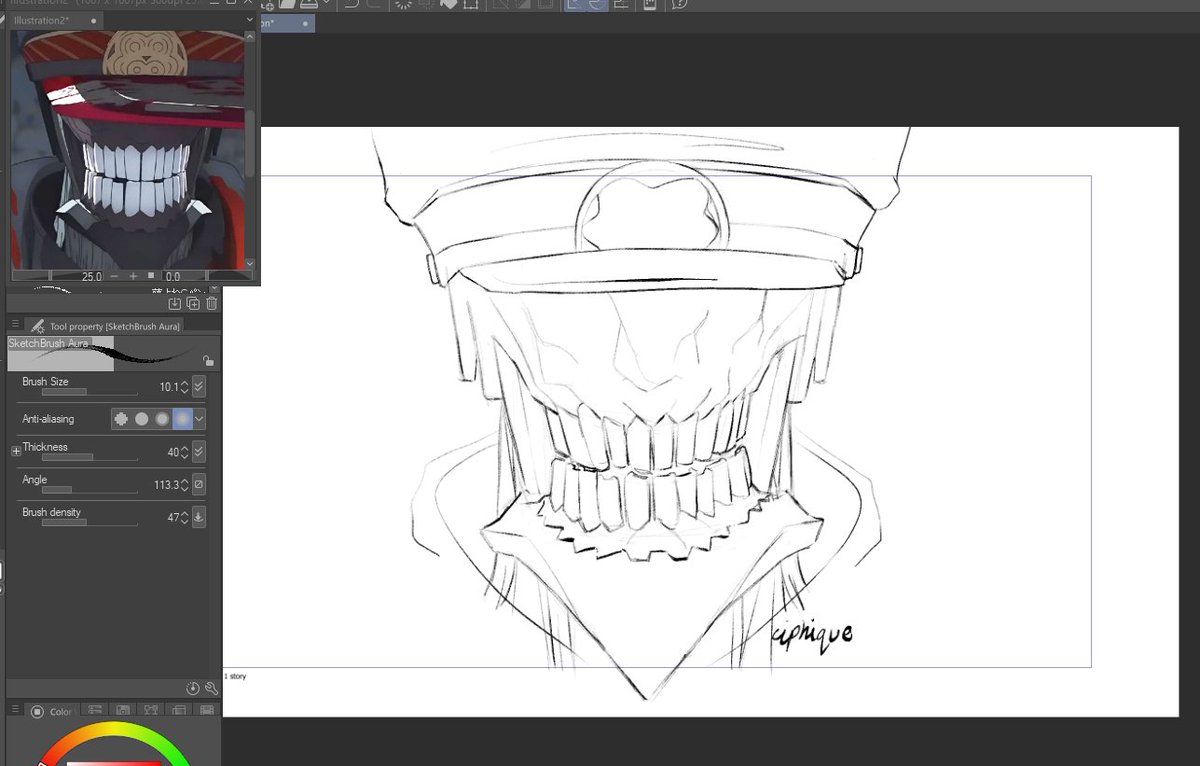This screenshot has height=766, width=1200.
Task: Toggle the lock icon on SketchBrush Aura preview
Action: pos(208,360)
